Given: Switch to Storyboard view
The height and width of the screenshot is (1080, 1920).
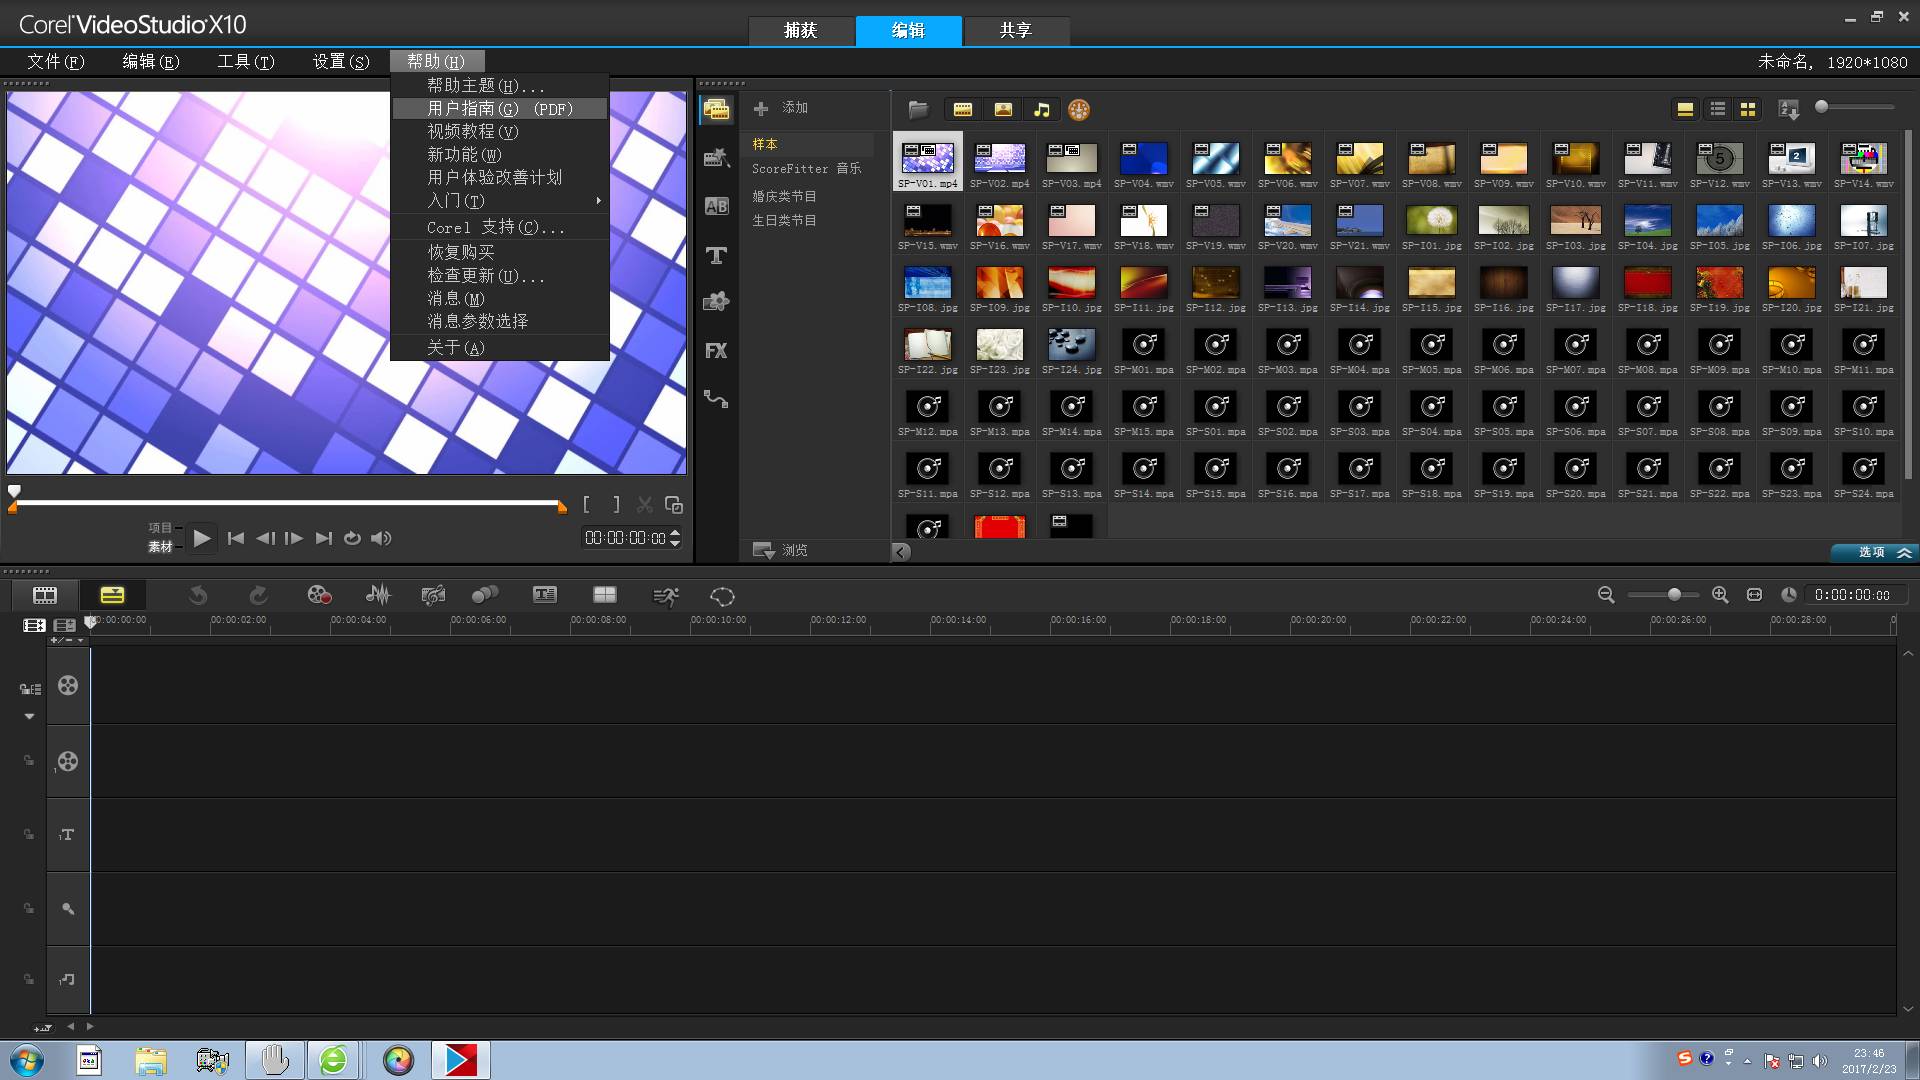Looking at the screenshot, I should pos(45,595).
